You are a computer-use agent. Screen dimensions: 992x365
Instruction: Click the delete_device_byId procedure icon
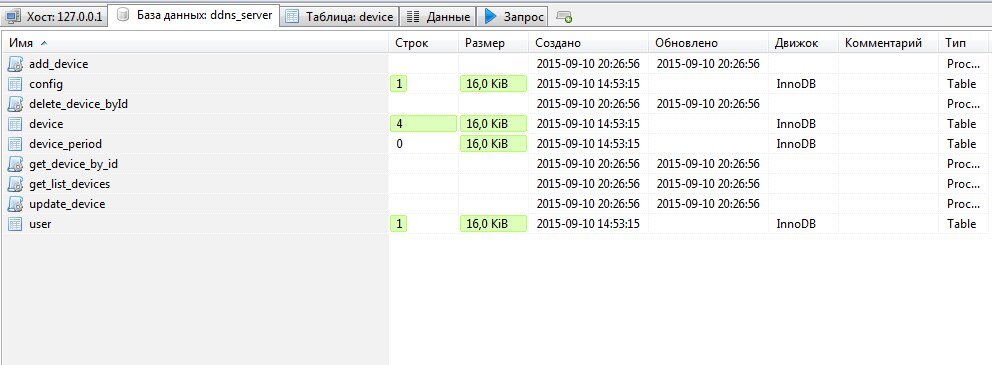[16, 104]
